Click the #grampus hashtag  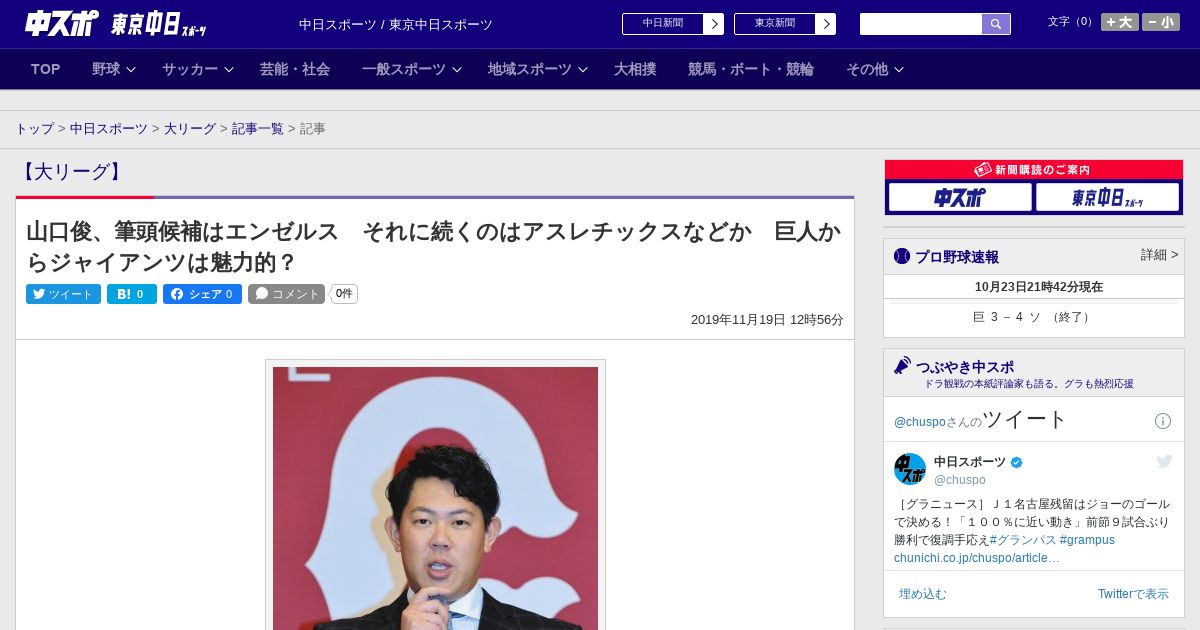pyautogui.click(x=1087, y=540)
